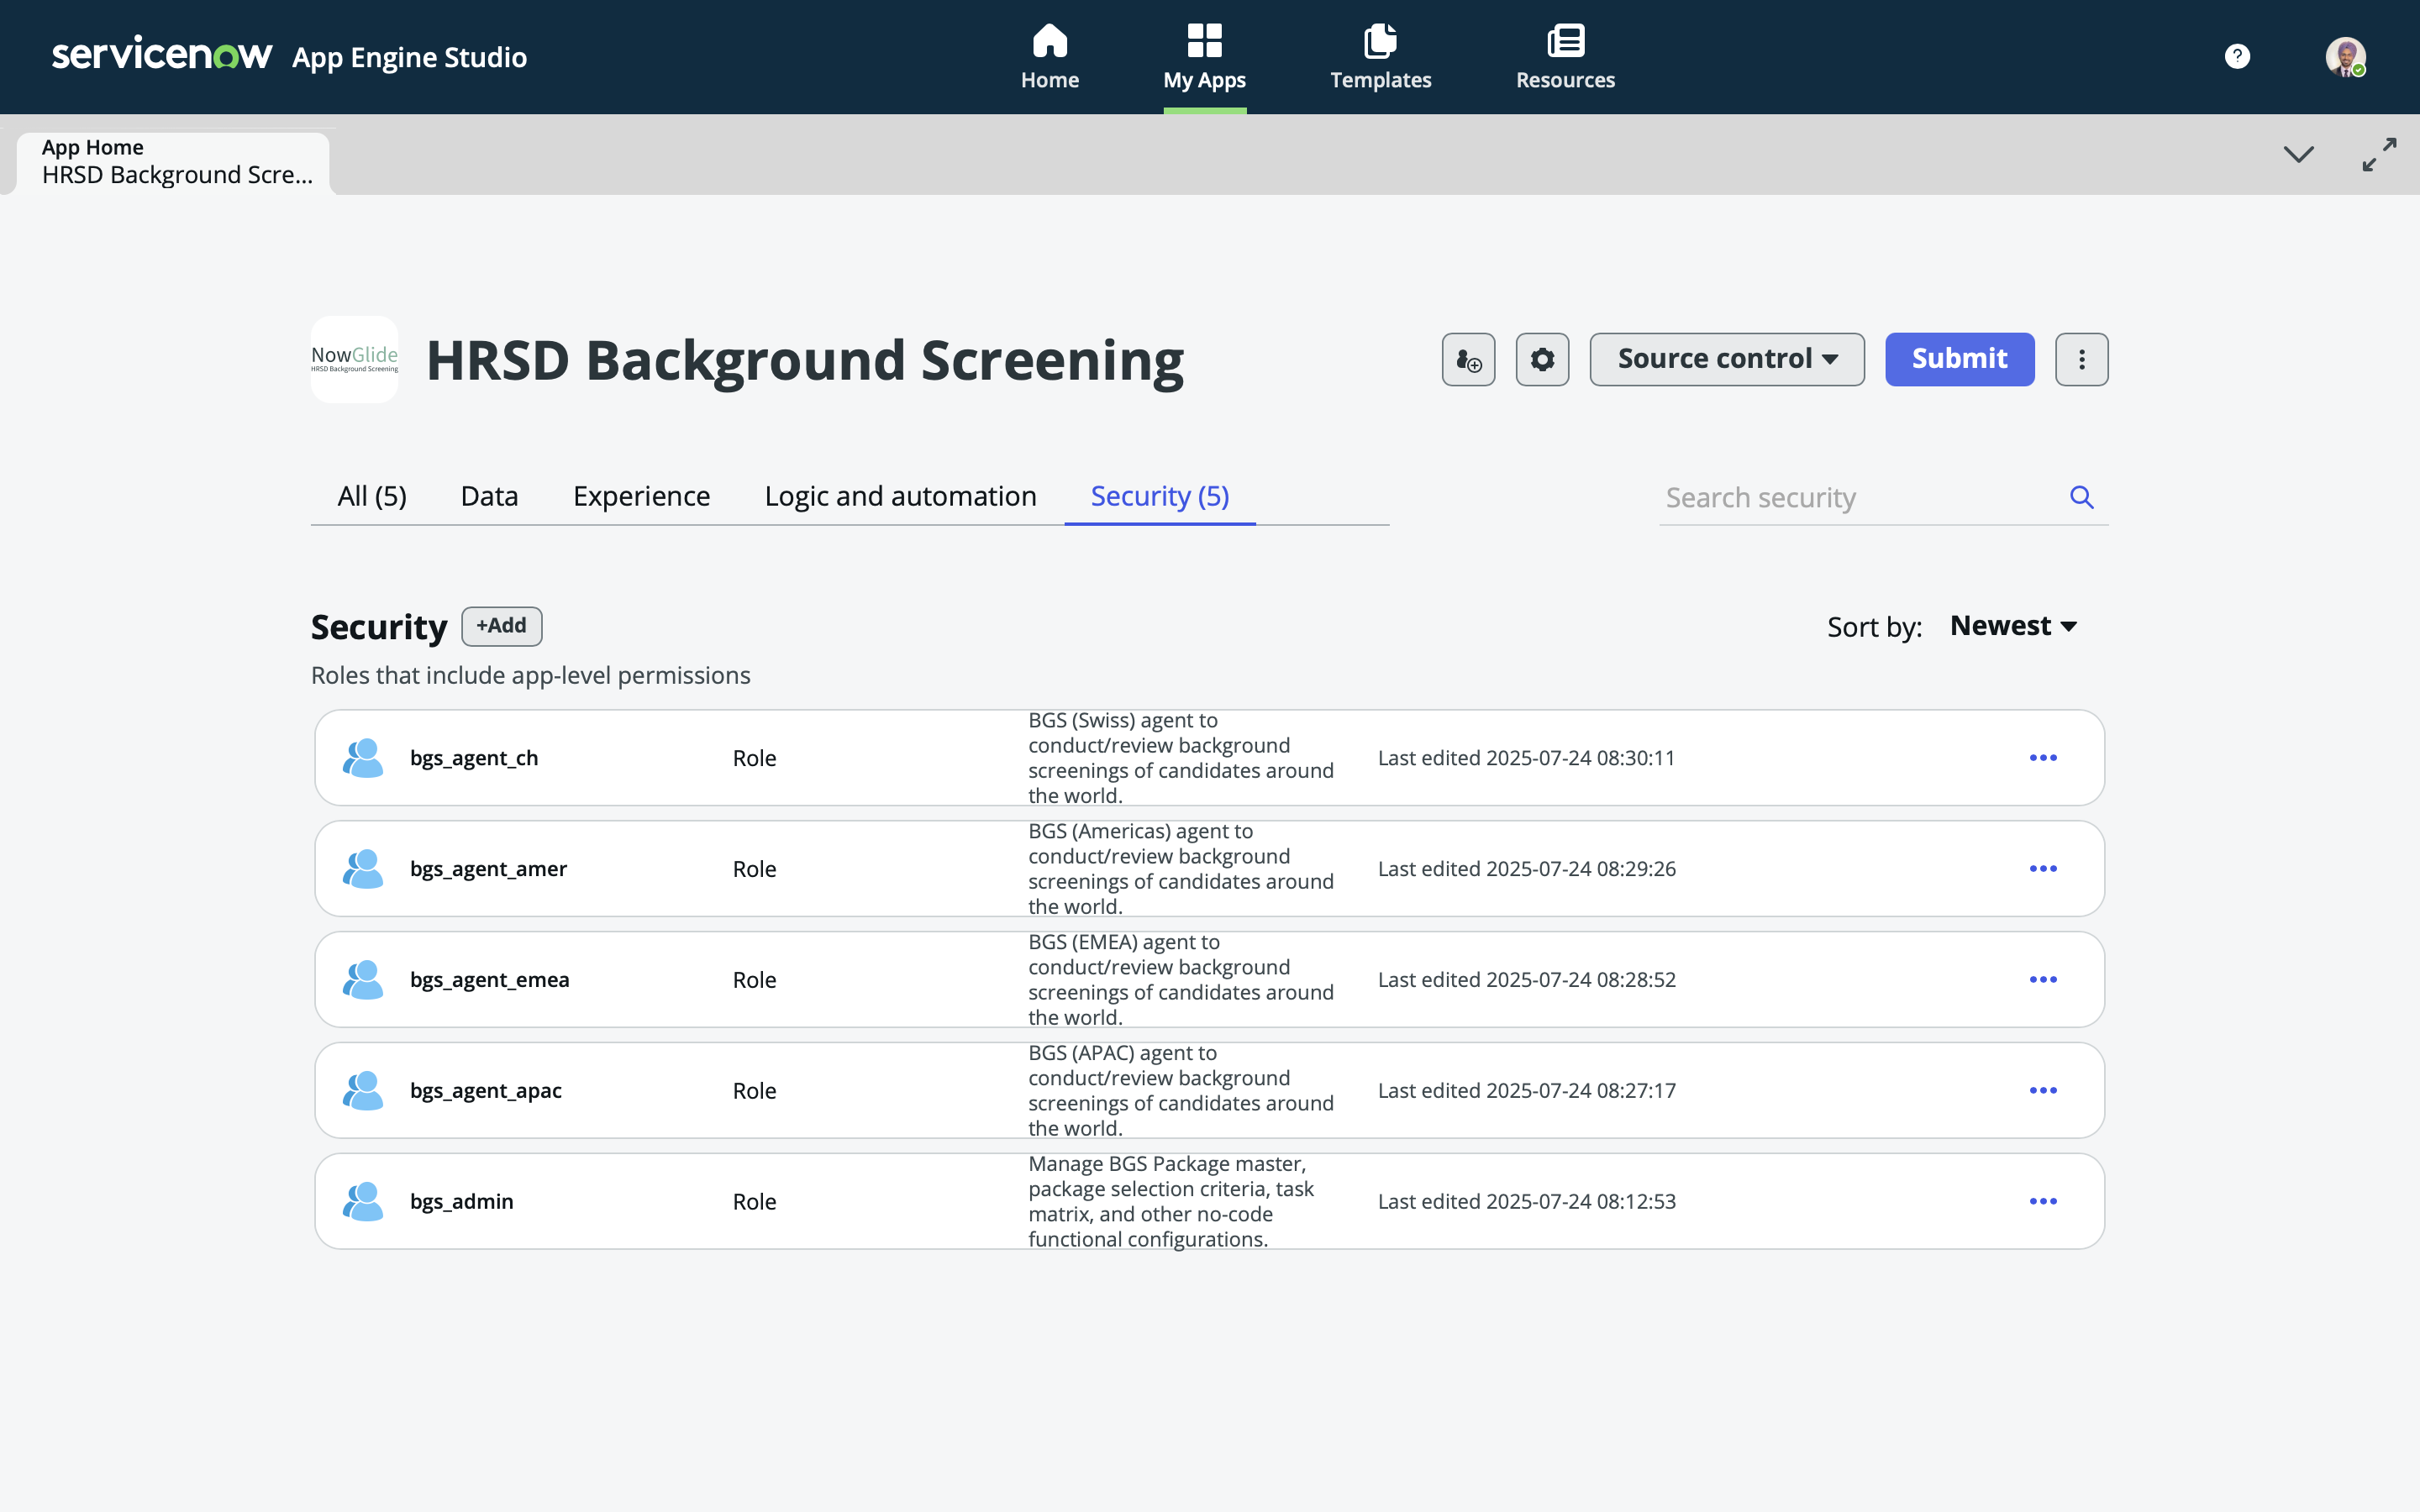The height and width of the screenshot is (1512, 2420).
Task: Open the bgs_agent_emea role
Action: [489, 980]
